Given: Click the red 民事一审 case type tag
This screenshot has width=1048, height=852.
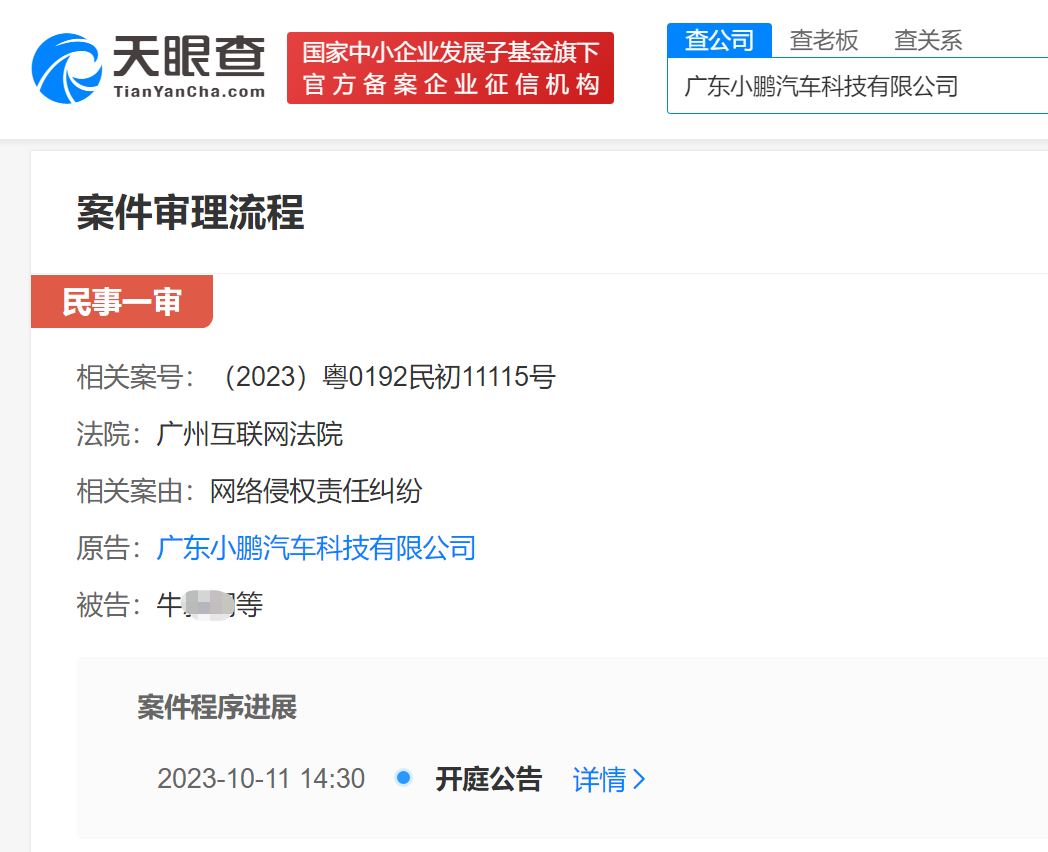Looking at the screenshot, I should tap(122, 300).
